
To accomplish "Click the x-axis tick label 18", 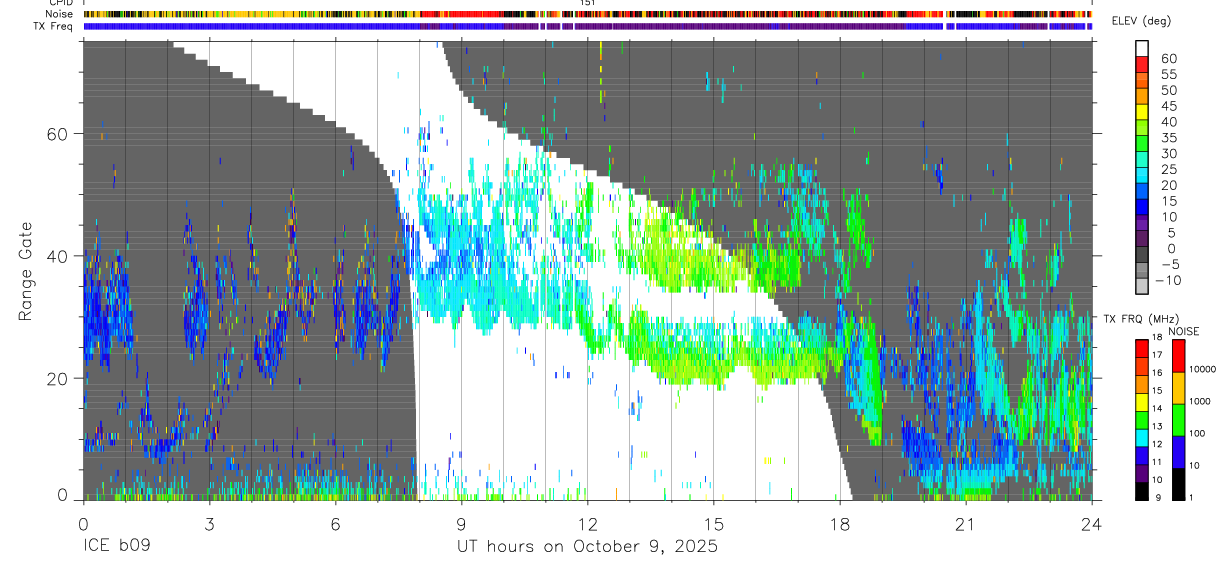I will click(839, 524).
